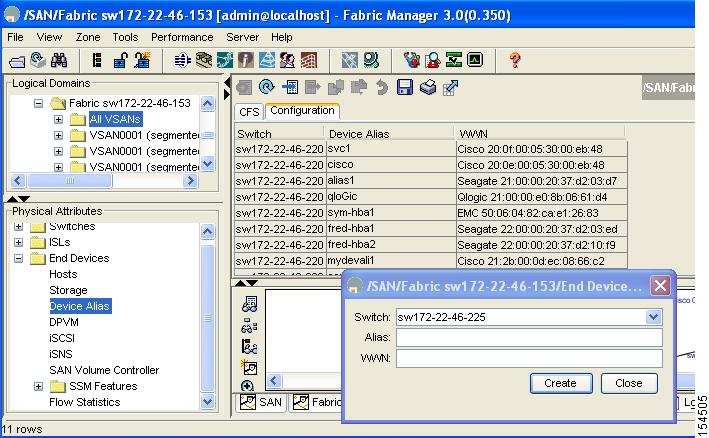Click the 'Device Alias' column header

pyautogui.click(x=389, y=134)
